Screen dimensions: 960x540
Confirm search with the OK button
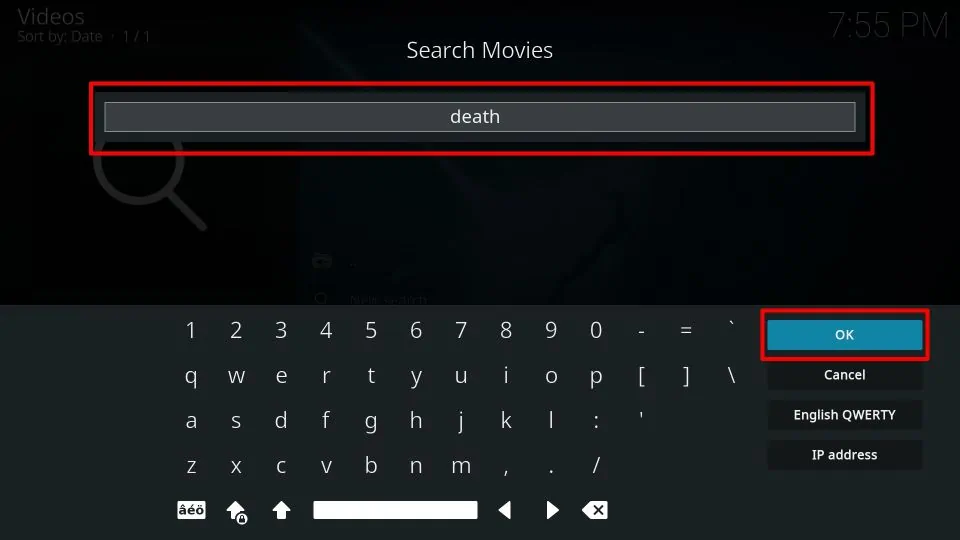pos(844,335)
